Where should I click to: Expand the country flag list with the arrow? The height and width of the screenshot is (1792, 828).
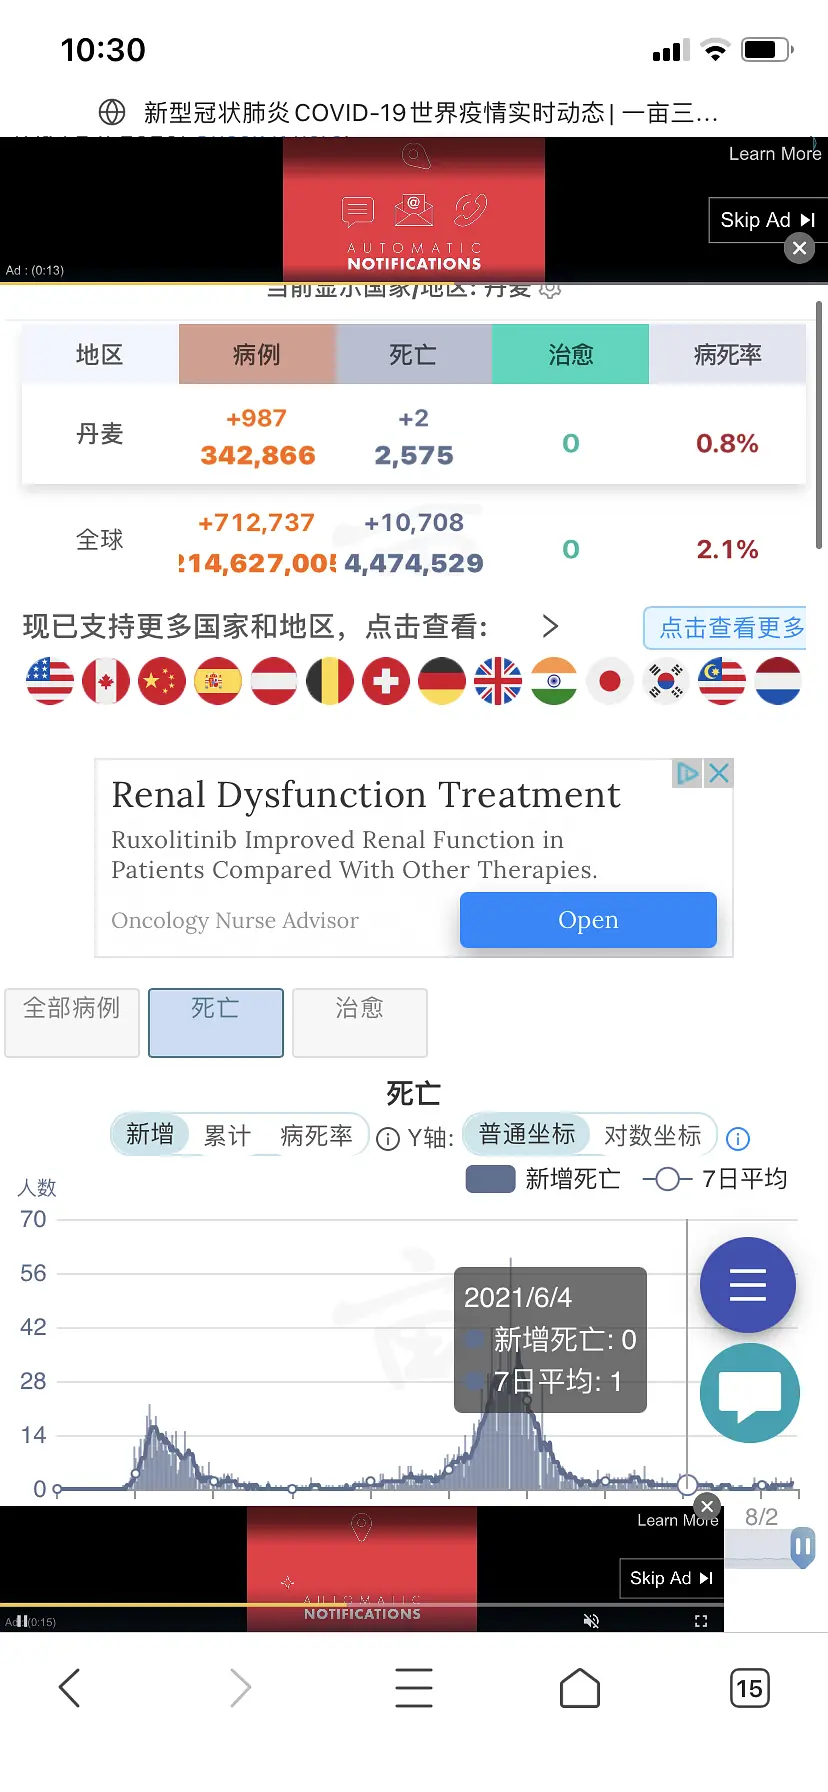(x=550, y=627)
